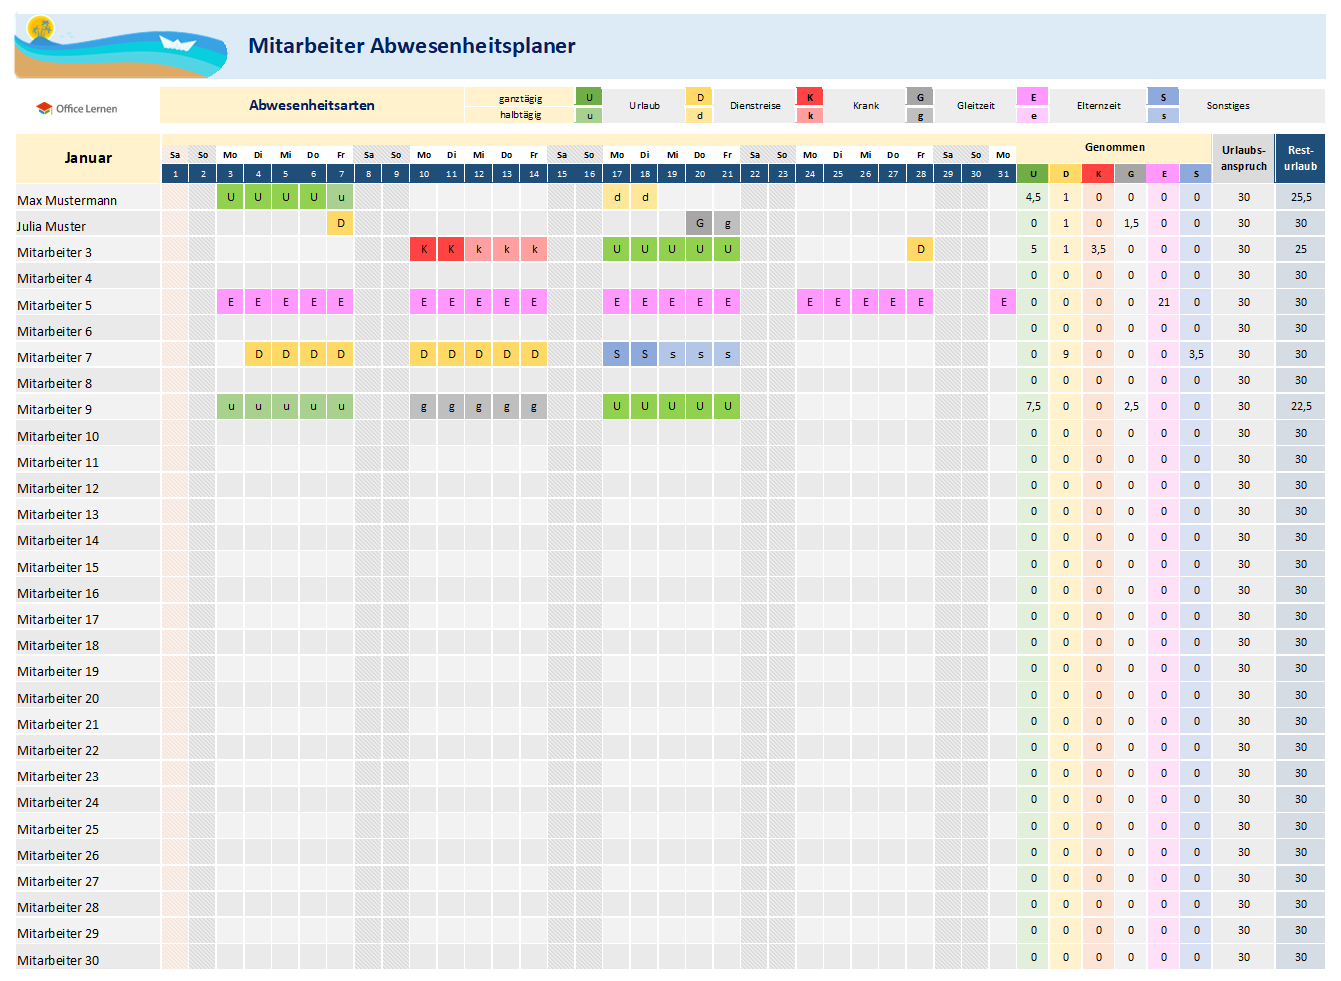Select Julia Muster's 'D' entry on day 7
The height and width of the screenshot is (981, 1341).
(x=341, y=223)
